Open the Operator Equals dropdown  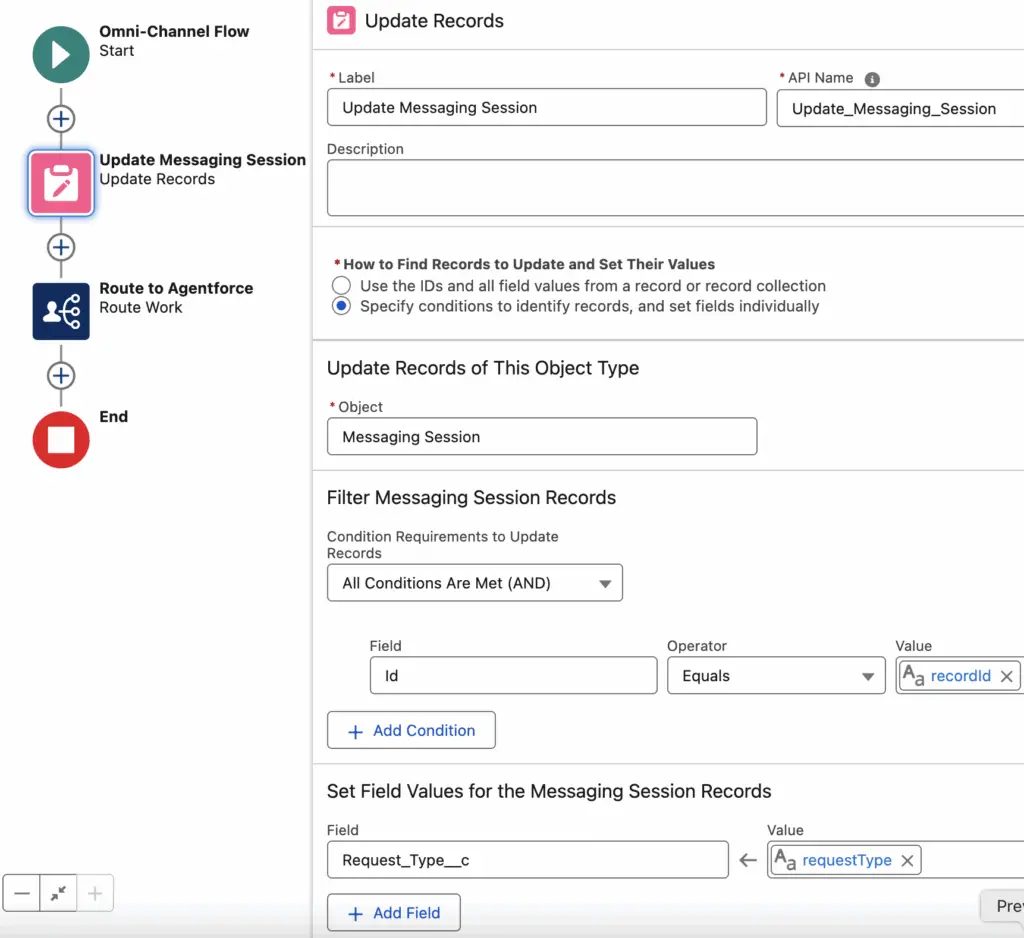[x=776, y=675]
